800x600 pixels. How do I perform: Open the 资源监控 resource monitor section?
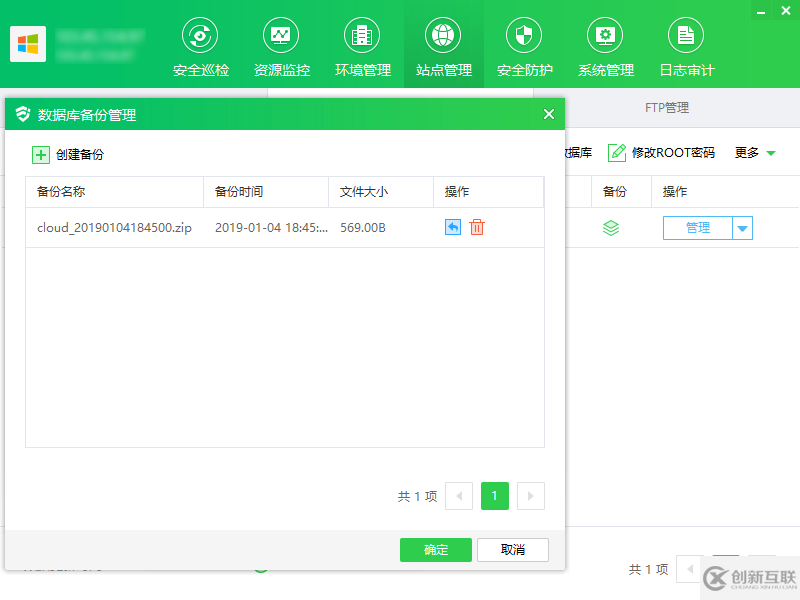(x=281, y=47)
